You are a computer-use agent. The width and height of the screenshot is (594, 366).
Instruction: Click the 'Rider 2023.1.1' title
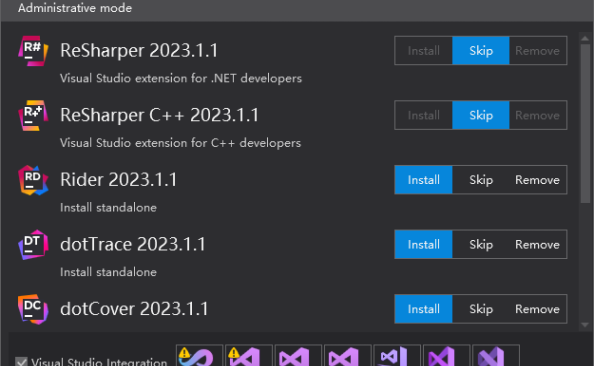point(119,180)
